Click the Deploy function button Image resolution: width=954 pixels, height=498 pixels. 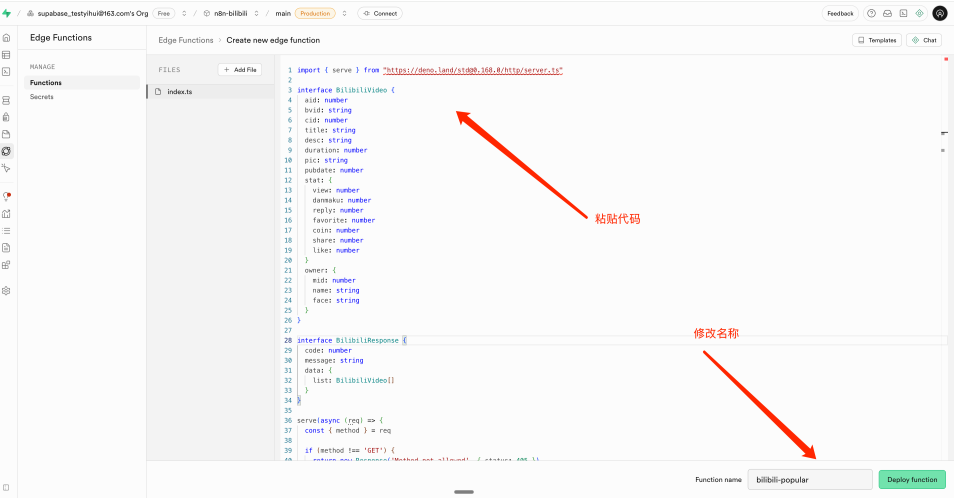pos(911,480)
